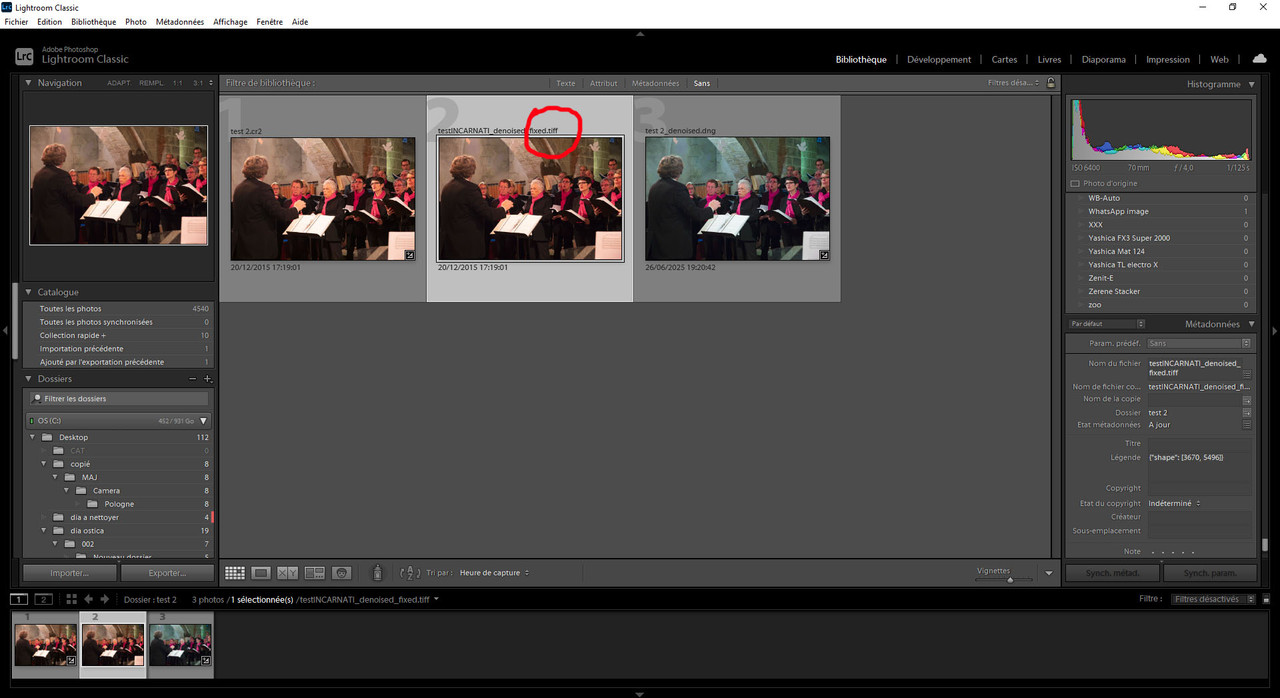Image resolution: width=1280 pixels, height=698 pixels.
Task: Switch to the Impression module
Action: tap(1168, 59)
